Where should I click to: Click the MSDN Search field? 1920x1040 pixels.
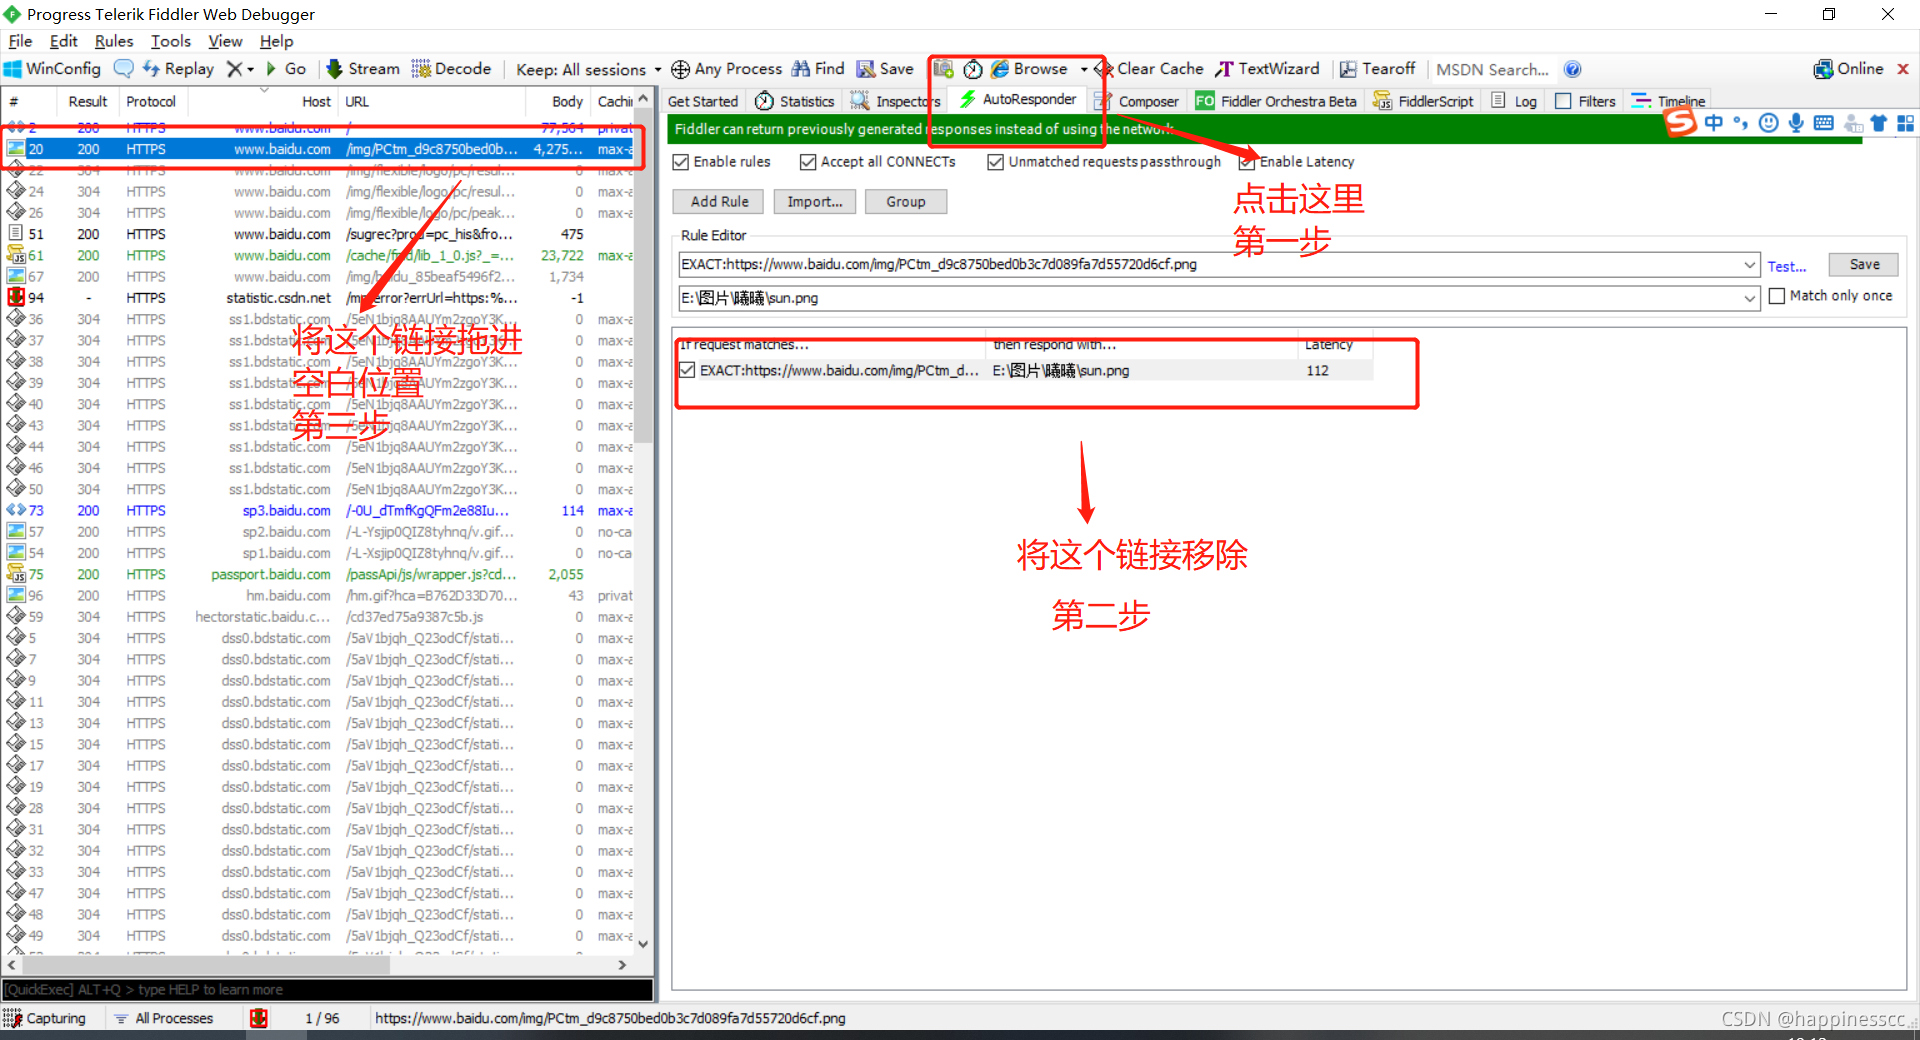tap(1492, 69)
